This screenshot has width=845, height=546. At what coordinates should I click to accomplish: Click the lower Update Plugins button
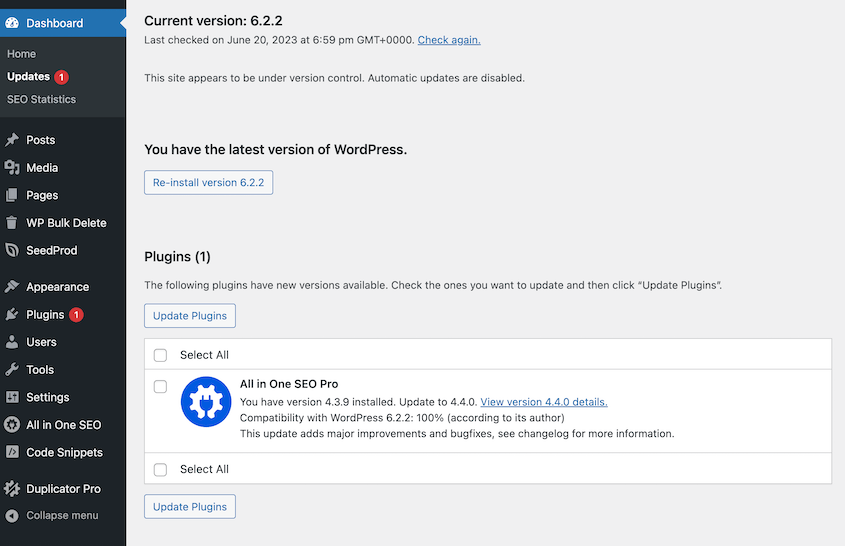[190, 507]
